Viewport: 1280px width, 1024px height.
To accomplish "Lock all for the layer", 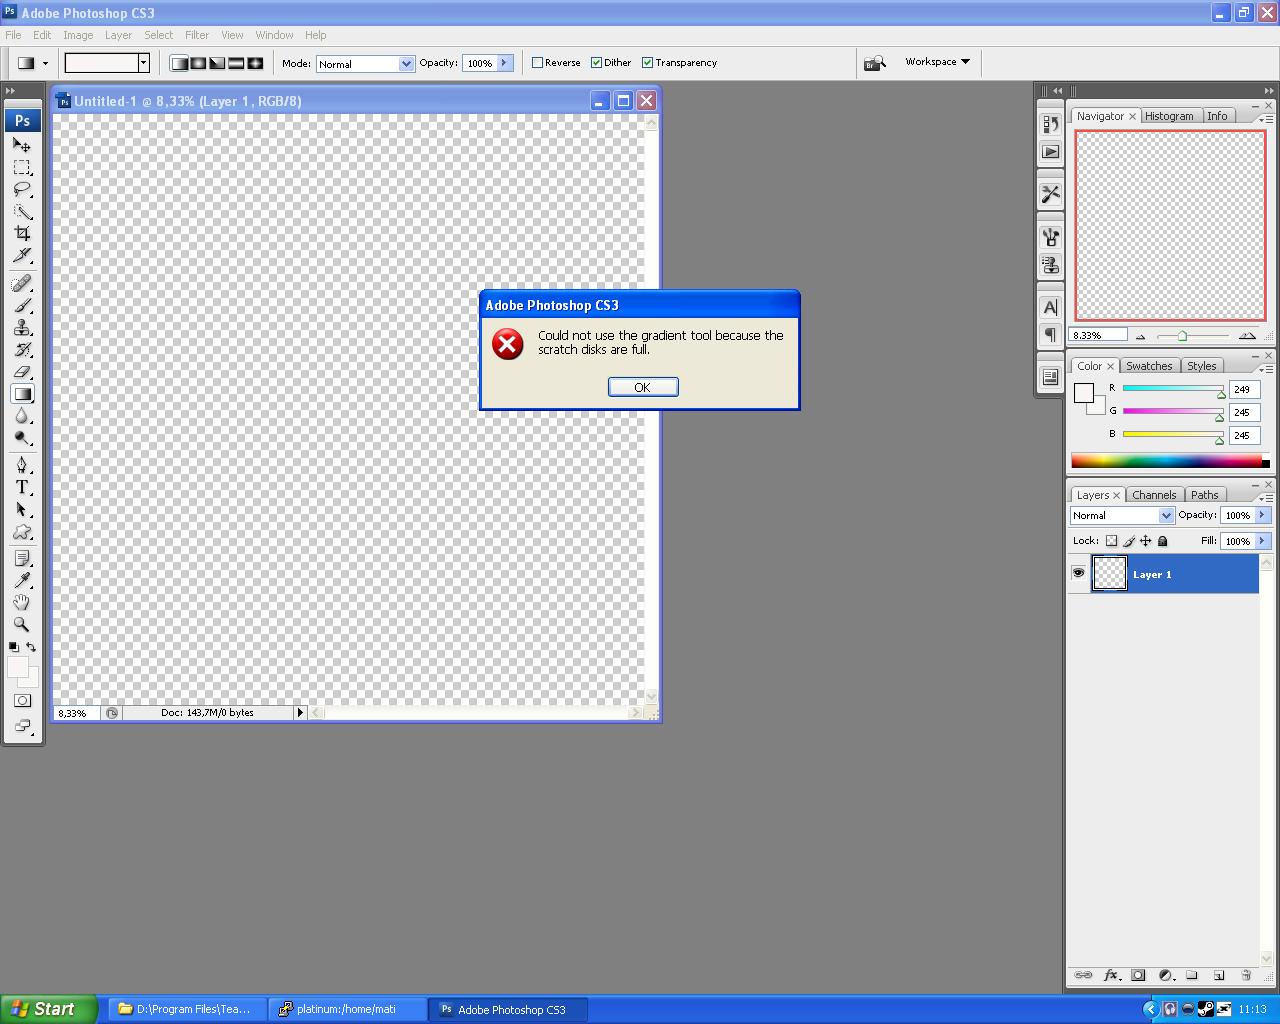I will click(1163, 541).
